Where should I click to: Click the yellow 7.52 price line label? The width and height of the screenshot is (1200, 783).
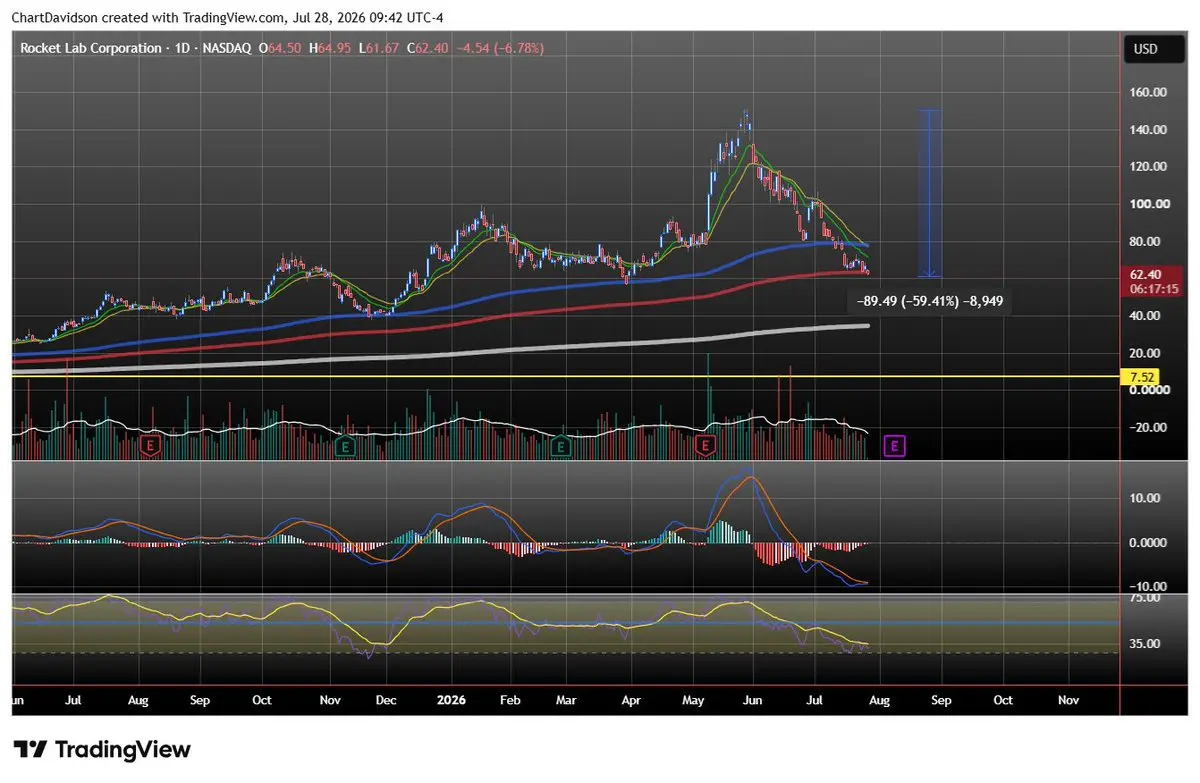(1143, 377)
